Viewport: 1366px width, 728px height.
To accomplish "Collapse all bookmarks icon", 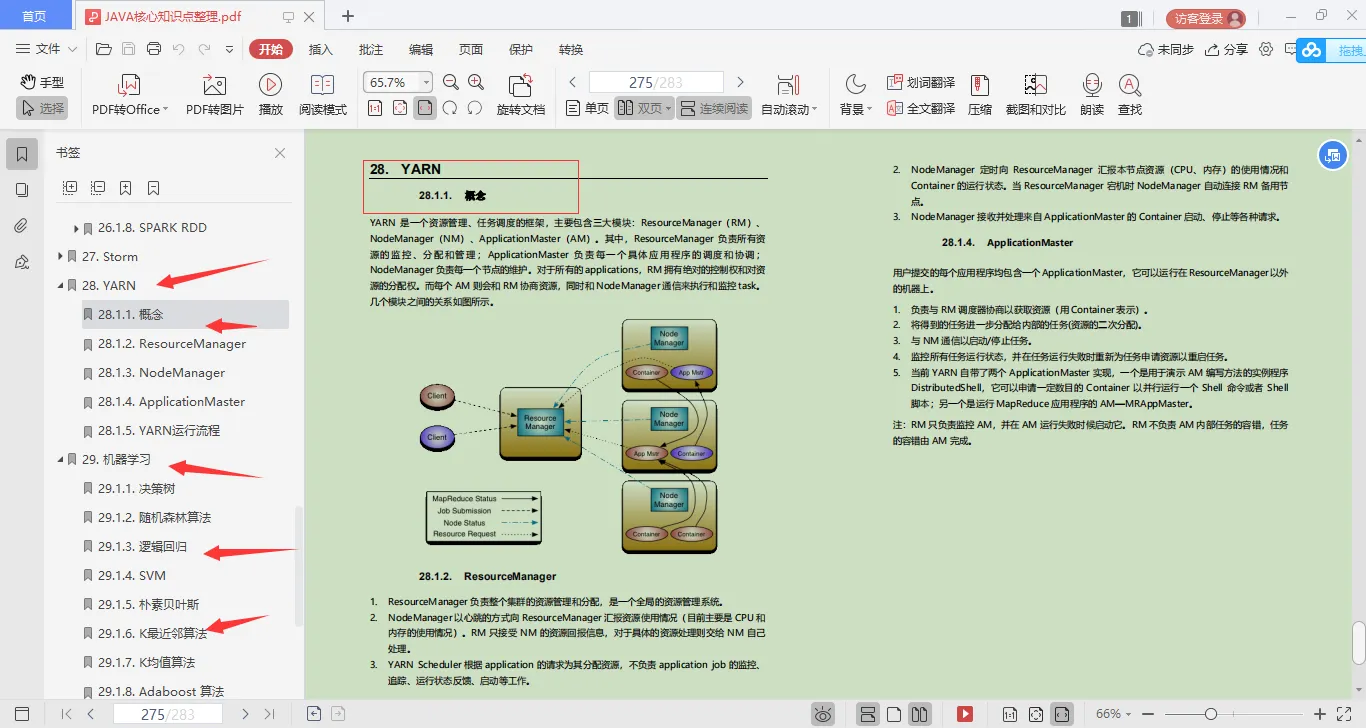I will (x=98, y=187).
